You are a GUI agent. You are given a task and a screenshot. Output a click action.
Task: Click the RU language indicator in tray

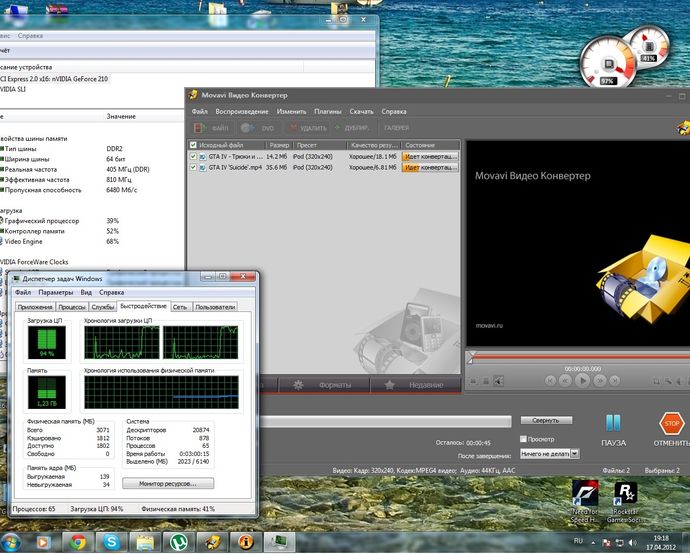coord(578,541)
